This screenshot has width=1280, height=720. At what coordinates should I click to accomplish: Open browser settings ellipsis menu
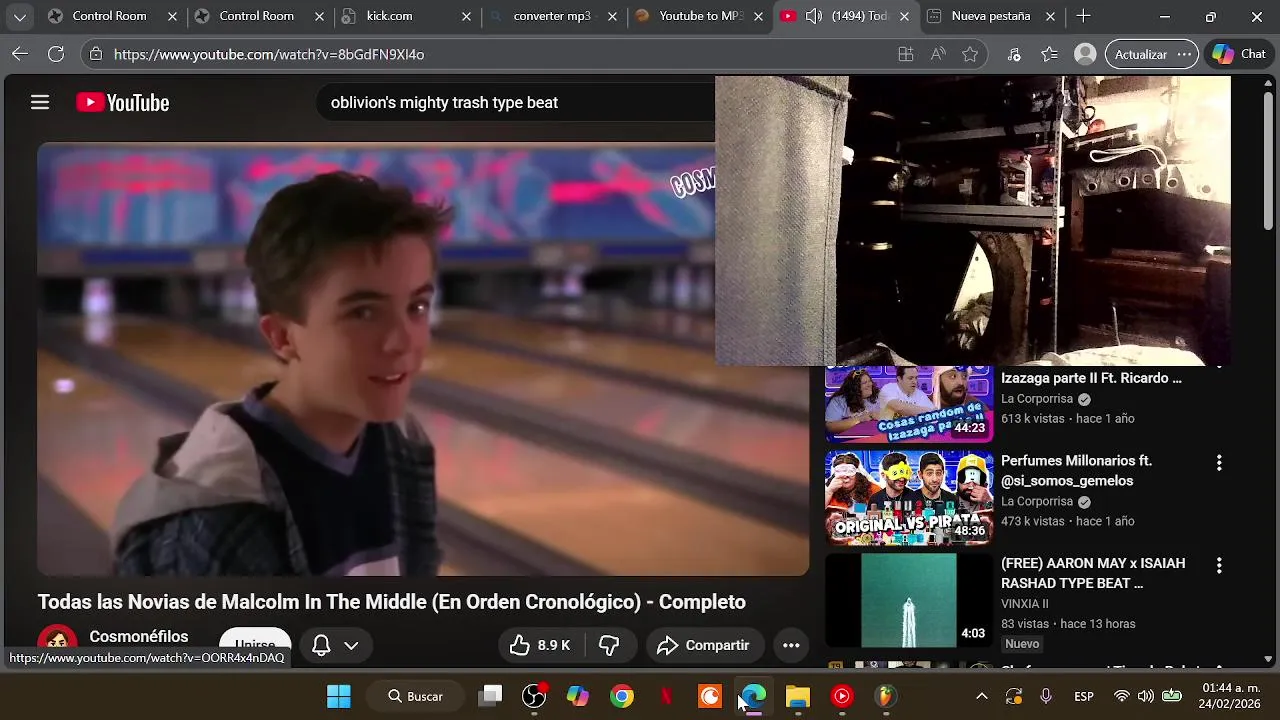(1184, 54)
